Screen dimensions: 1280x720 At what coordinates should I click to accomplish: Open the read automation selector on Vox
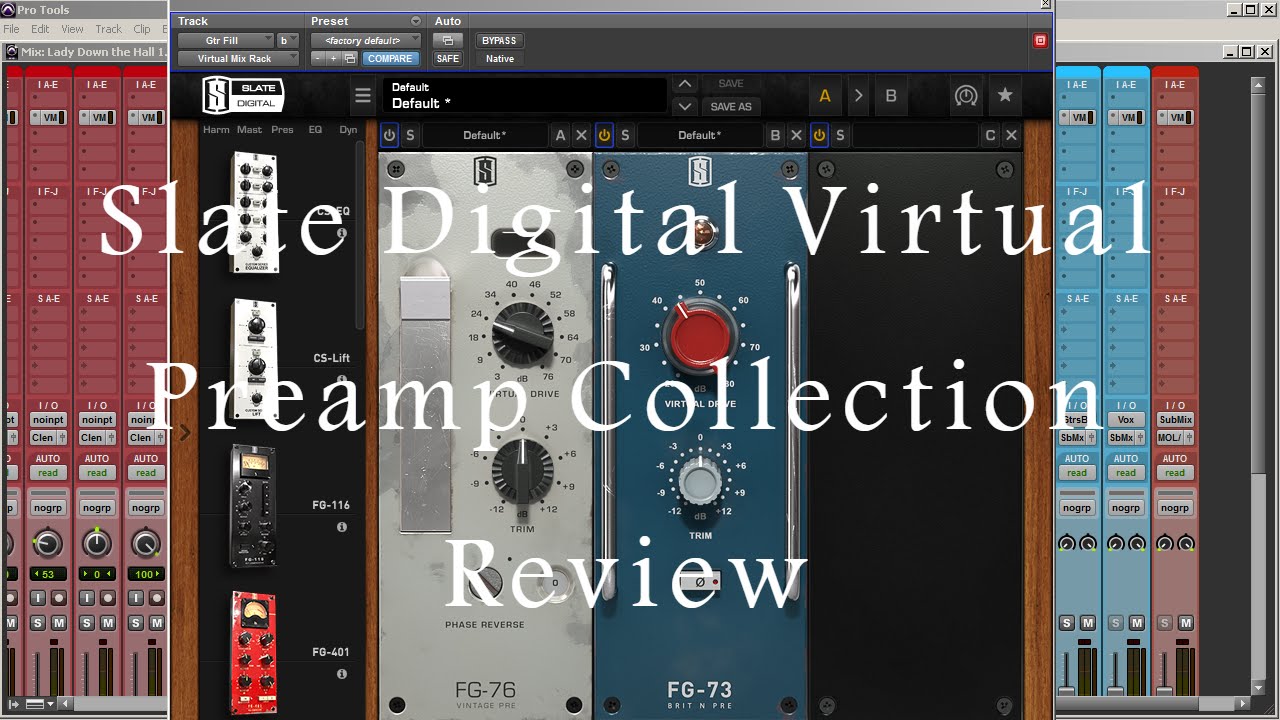pyautogui.click(x=1126, y=473)
